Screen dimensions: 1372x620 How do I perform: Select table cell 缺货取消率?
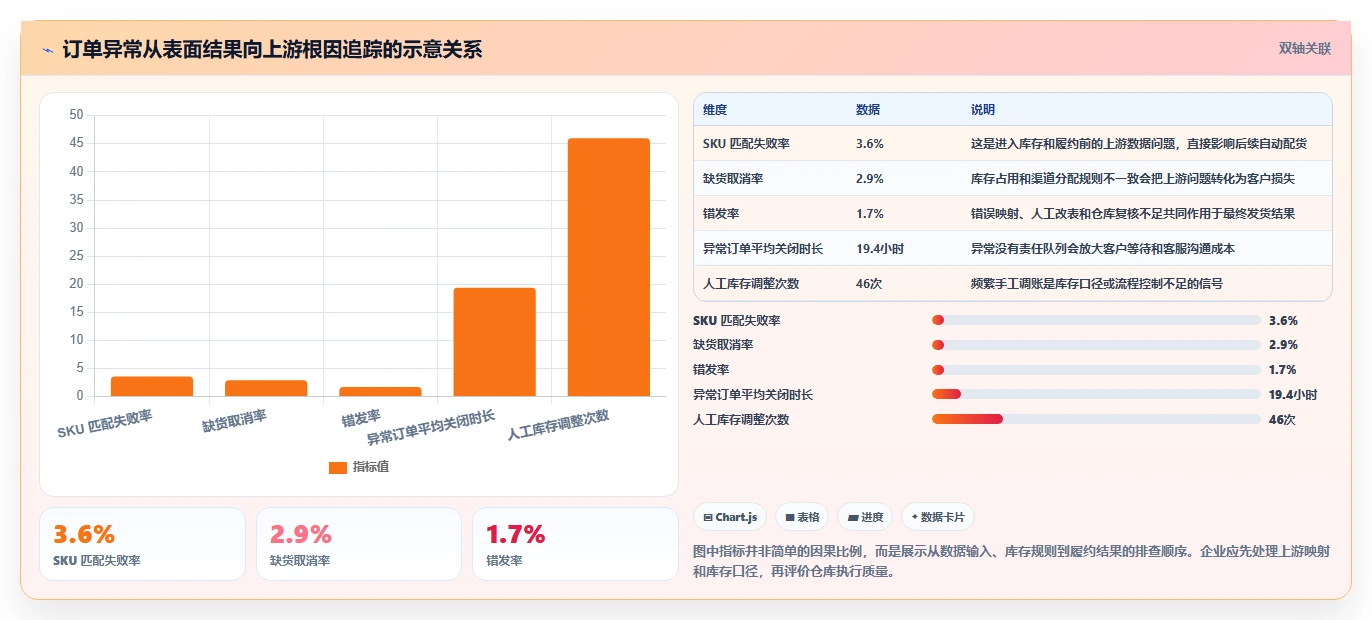(733, 179)
